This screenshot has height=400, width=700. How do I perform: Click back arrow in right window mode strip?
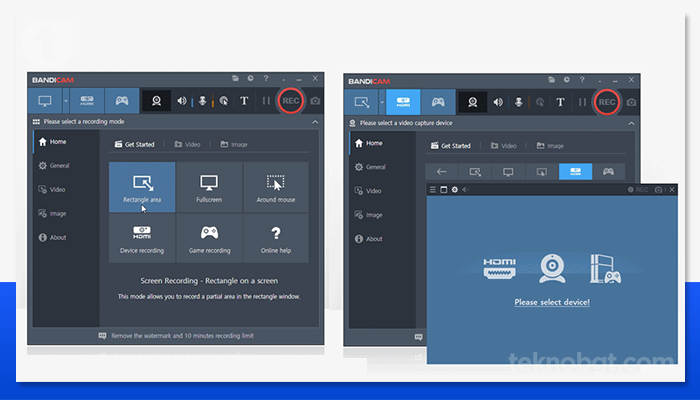click(x=442, y=171)
